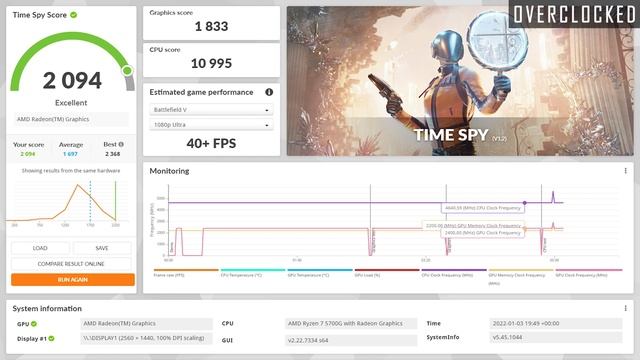Click the GUI version v2.22.7334 field
The height and width of the screenshot is (360, 640).
(351, 340)
